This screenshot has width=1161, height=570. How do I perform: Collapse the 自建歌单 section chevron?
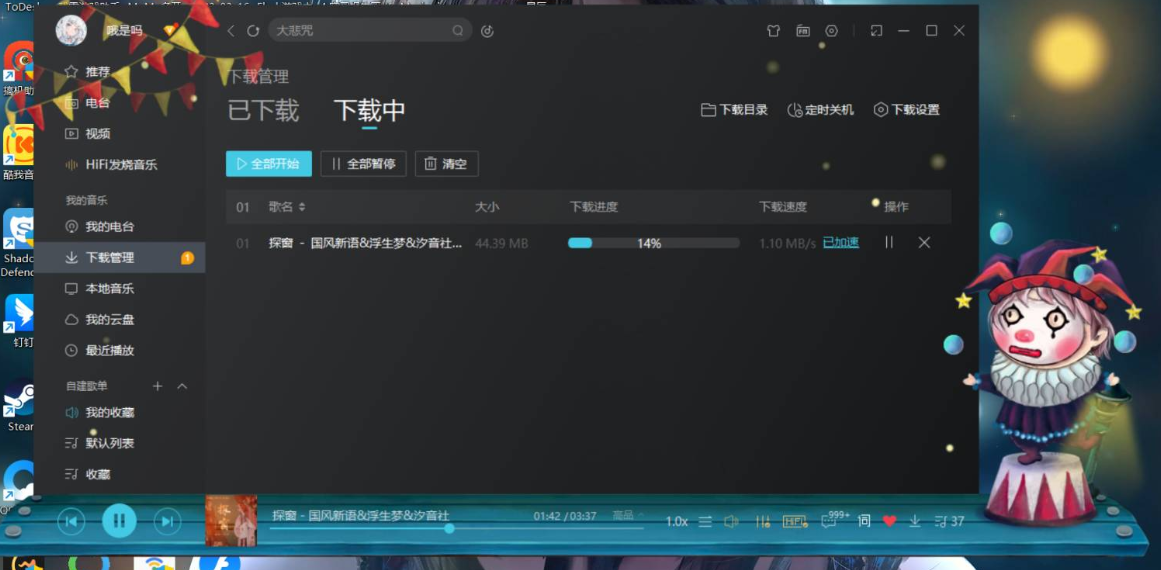click(x=182, y=386)
